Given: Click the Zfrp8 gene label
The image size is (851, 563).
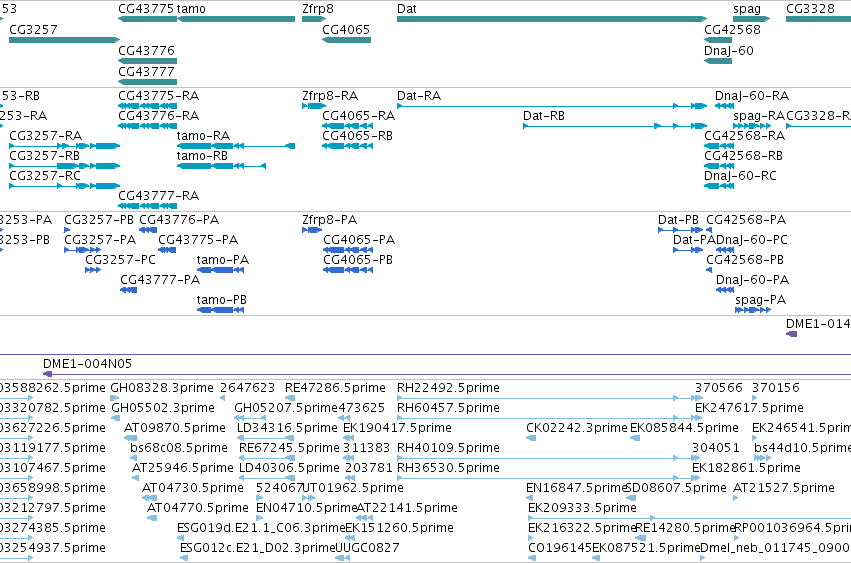Looking at the screenshot, I should [x=318, y=9].
